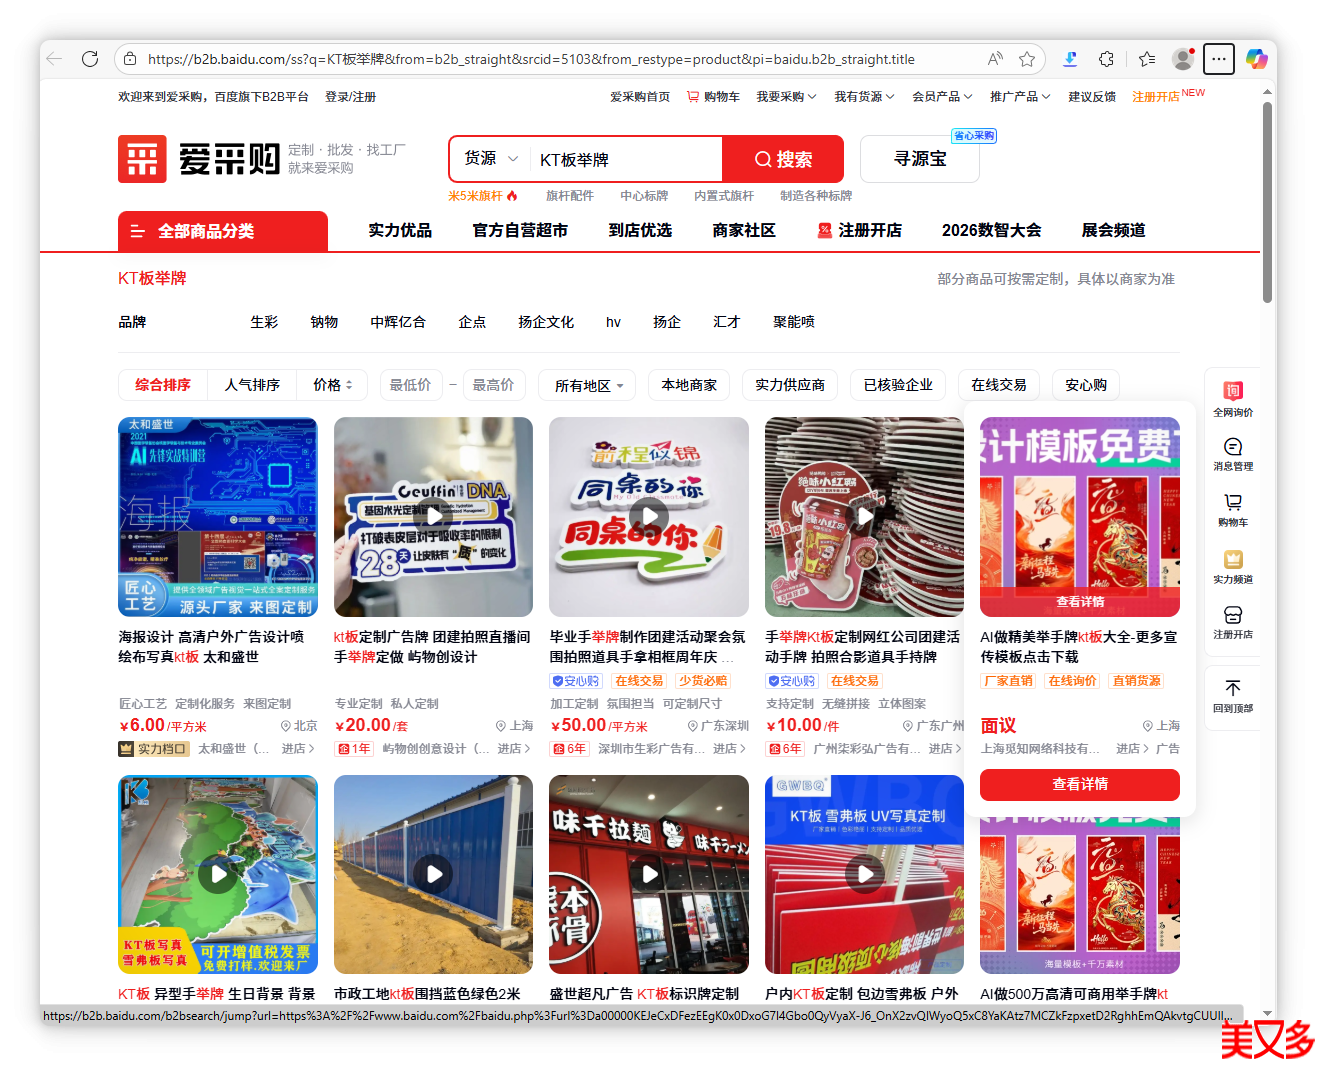
Task: Open the site info lock icon
Action: tap(130, 59)
